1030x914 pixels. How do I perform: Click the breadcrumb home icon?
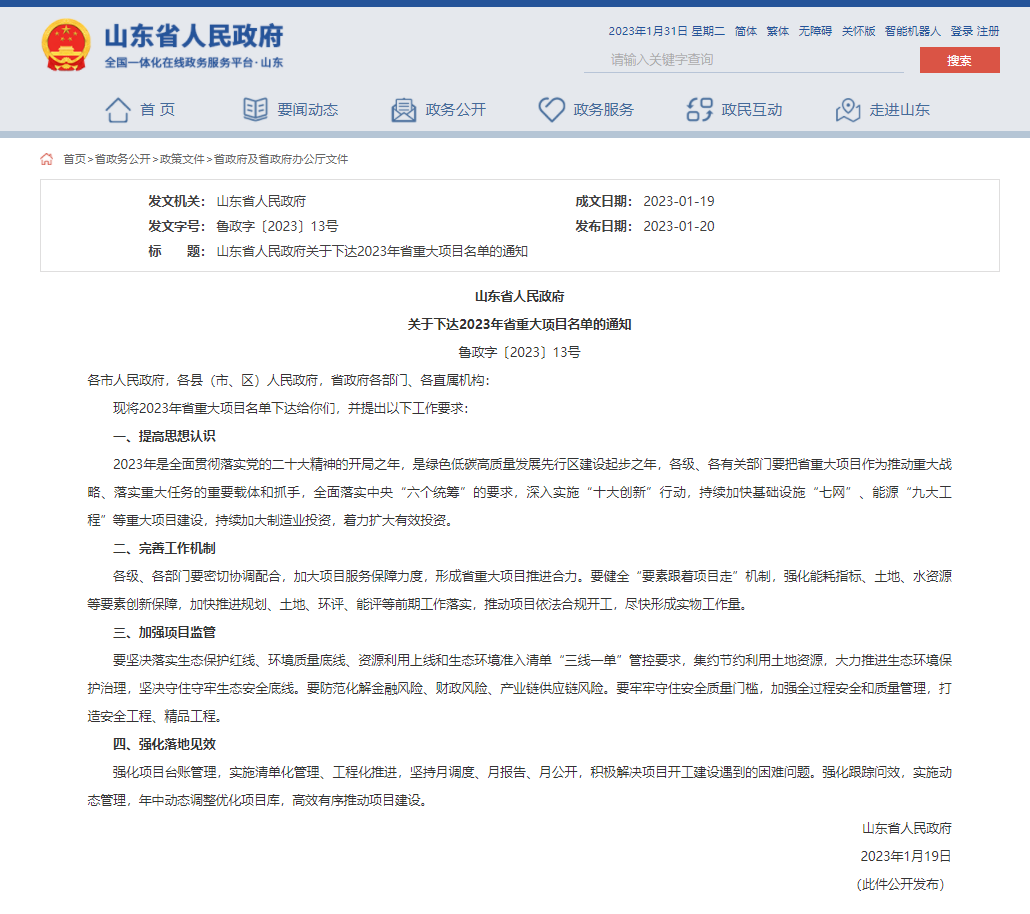(47, 159)
